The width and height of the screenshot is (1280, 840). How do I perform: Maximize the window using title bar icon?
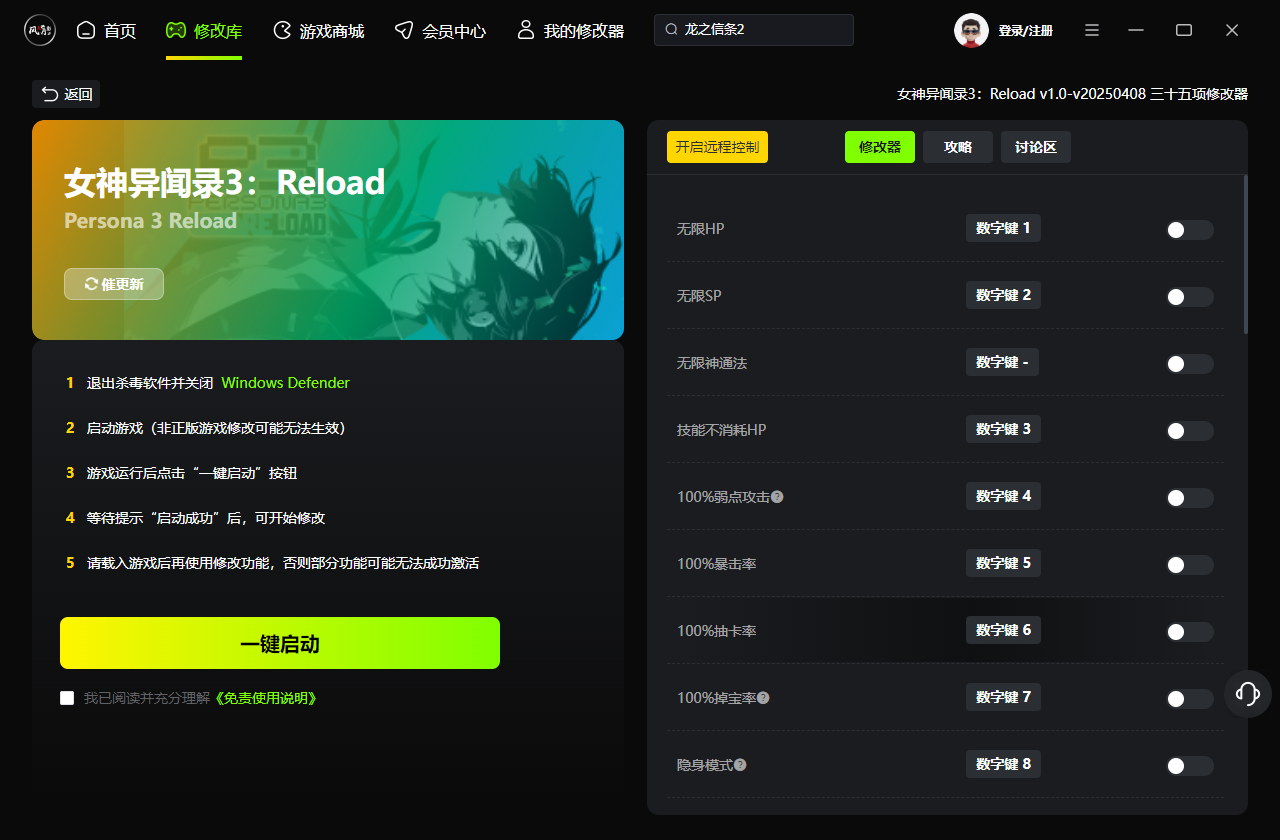pos(1184,30)
